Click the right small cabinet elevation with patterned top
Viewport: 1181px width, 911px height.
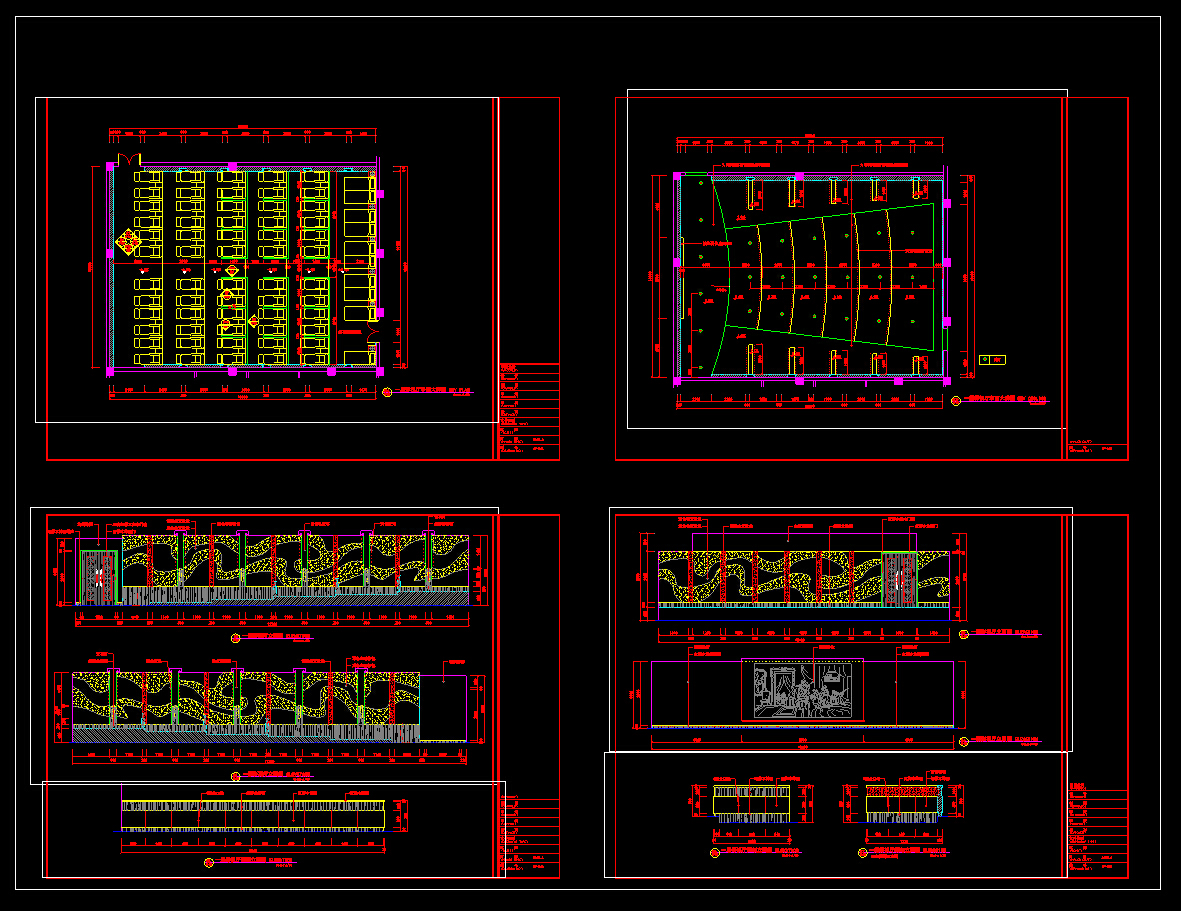coord(903,804)
